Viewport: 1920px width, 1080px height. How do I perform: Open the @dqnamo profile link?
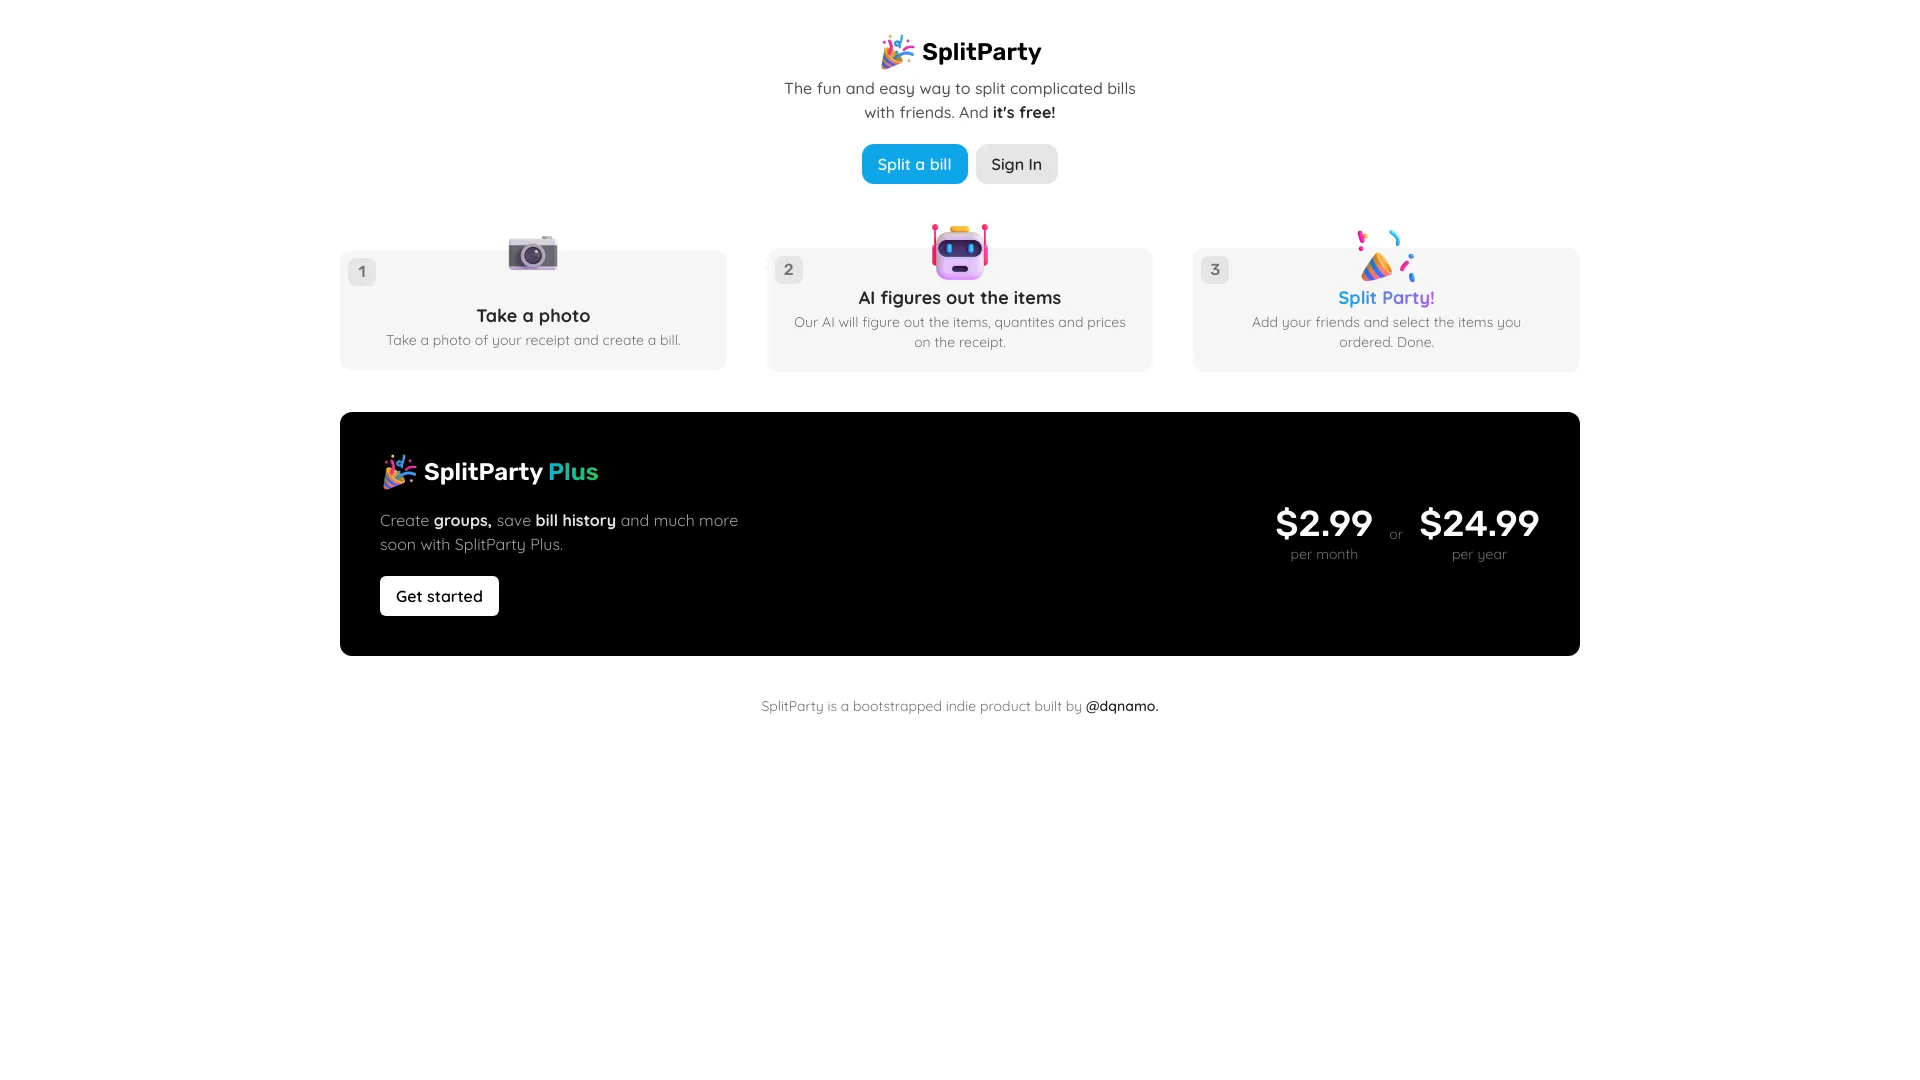(1121, 705)
